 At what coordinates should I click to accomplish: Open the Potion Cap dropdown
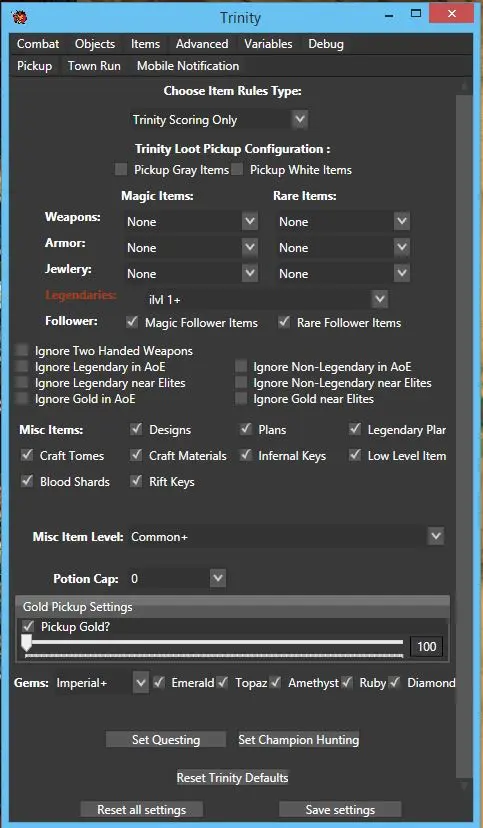point(177,578)
